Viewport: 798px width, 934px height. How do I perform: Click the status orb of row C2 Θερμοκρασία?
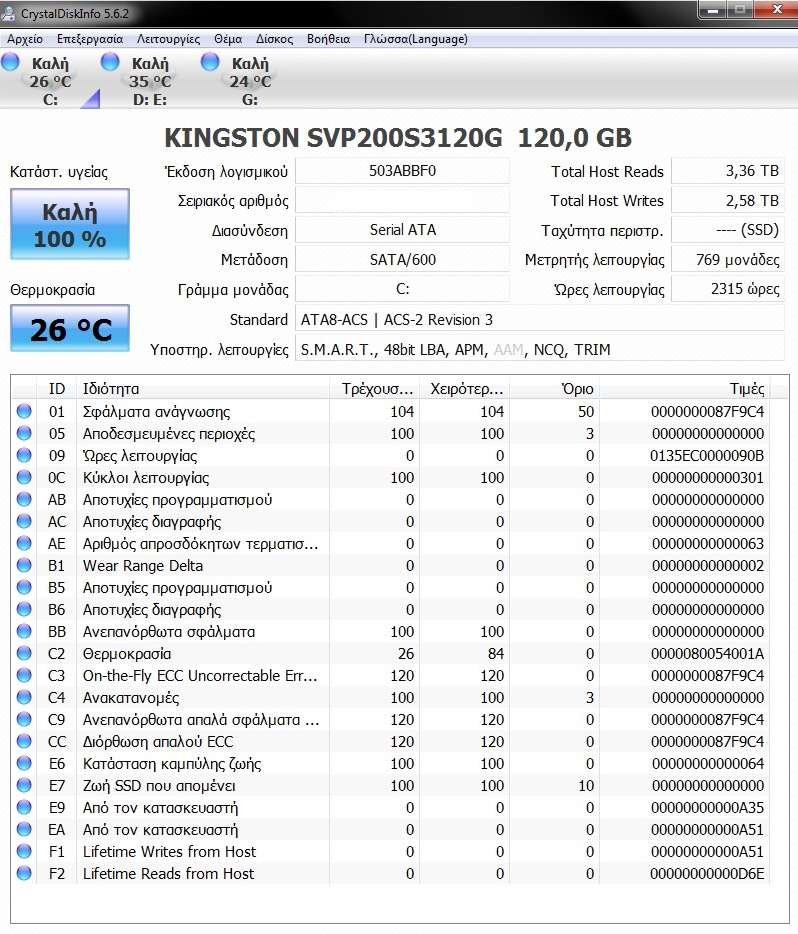[24, 653]
